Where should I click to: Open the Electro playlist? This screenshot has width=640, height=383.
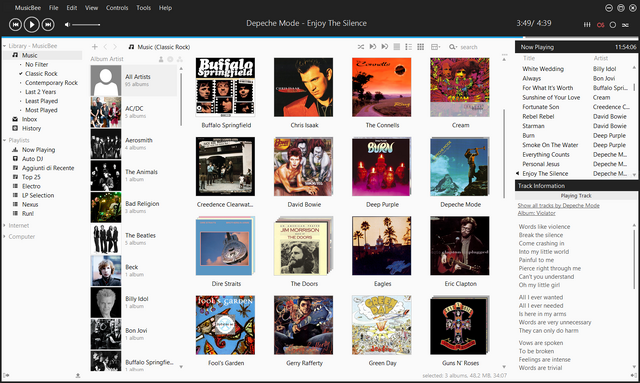tap(31, 186)
